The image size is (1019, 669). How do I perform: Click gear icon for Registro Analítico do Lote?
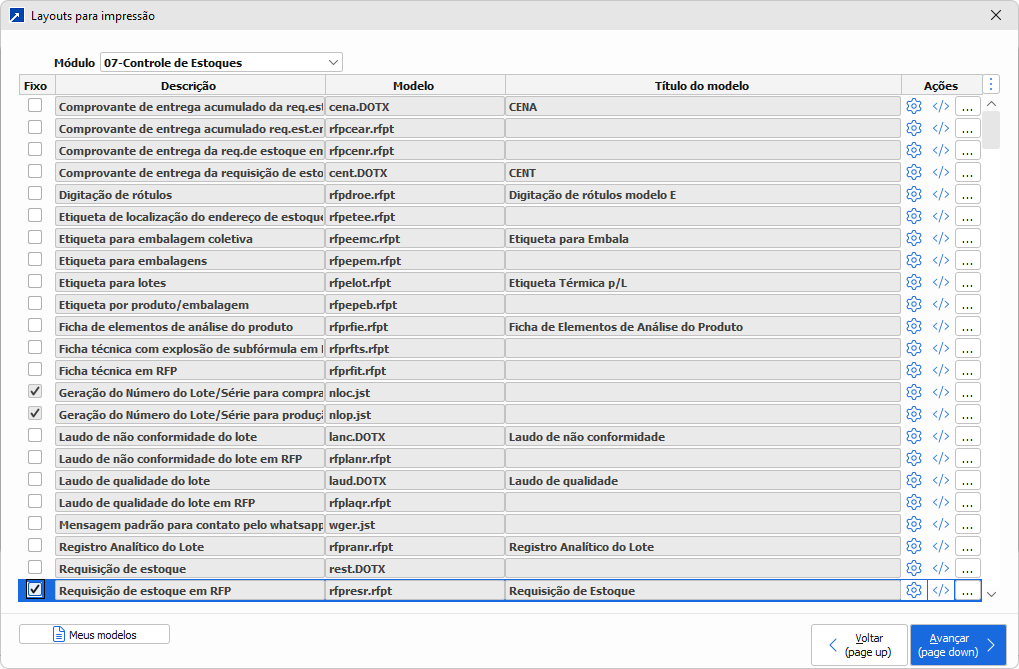[x=913, y=546]
